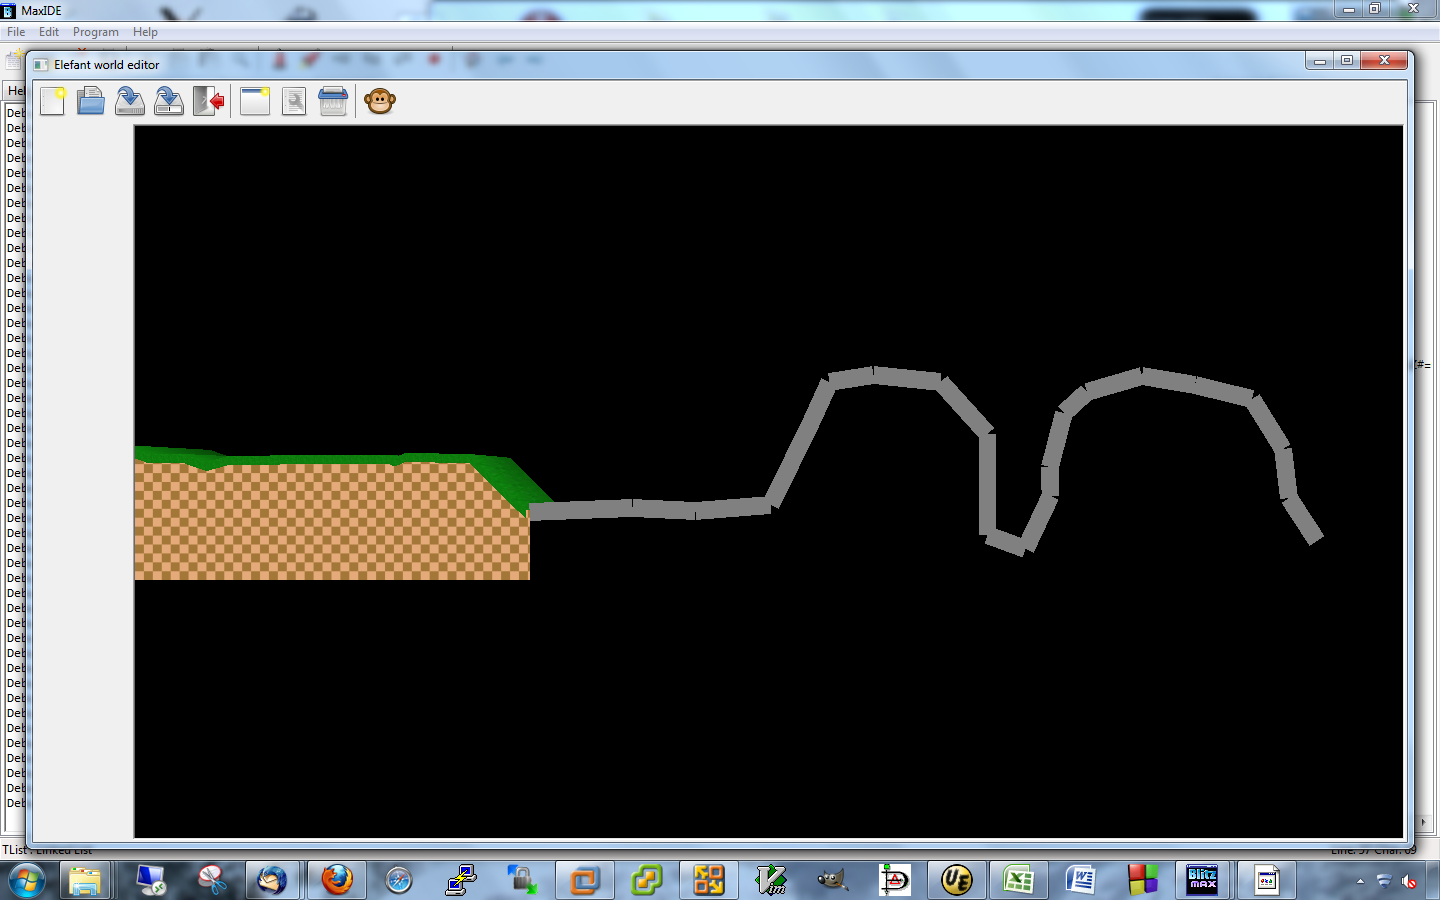Click the Exit door icon with red arrow
Image resolution: width=1440 pixels, height=900 pixels.
[x=208, y=101]
